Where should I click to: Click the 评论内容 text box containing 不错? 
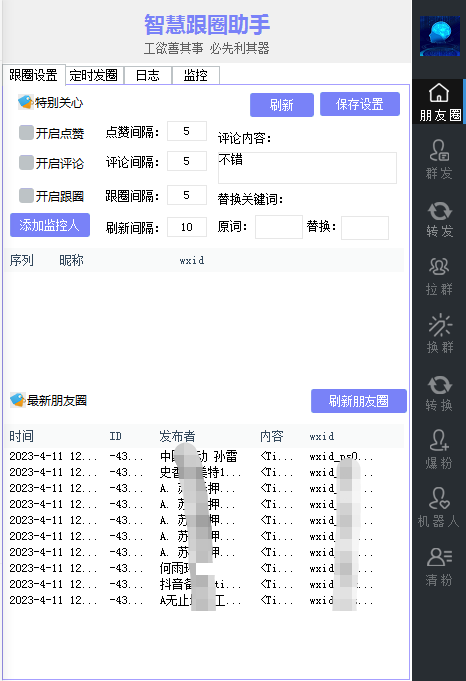(x=307, y=168)
